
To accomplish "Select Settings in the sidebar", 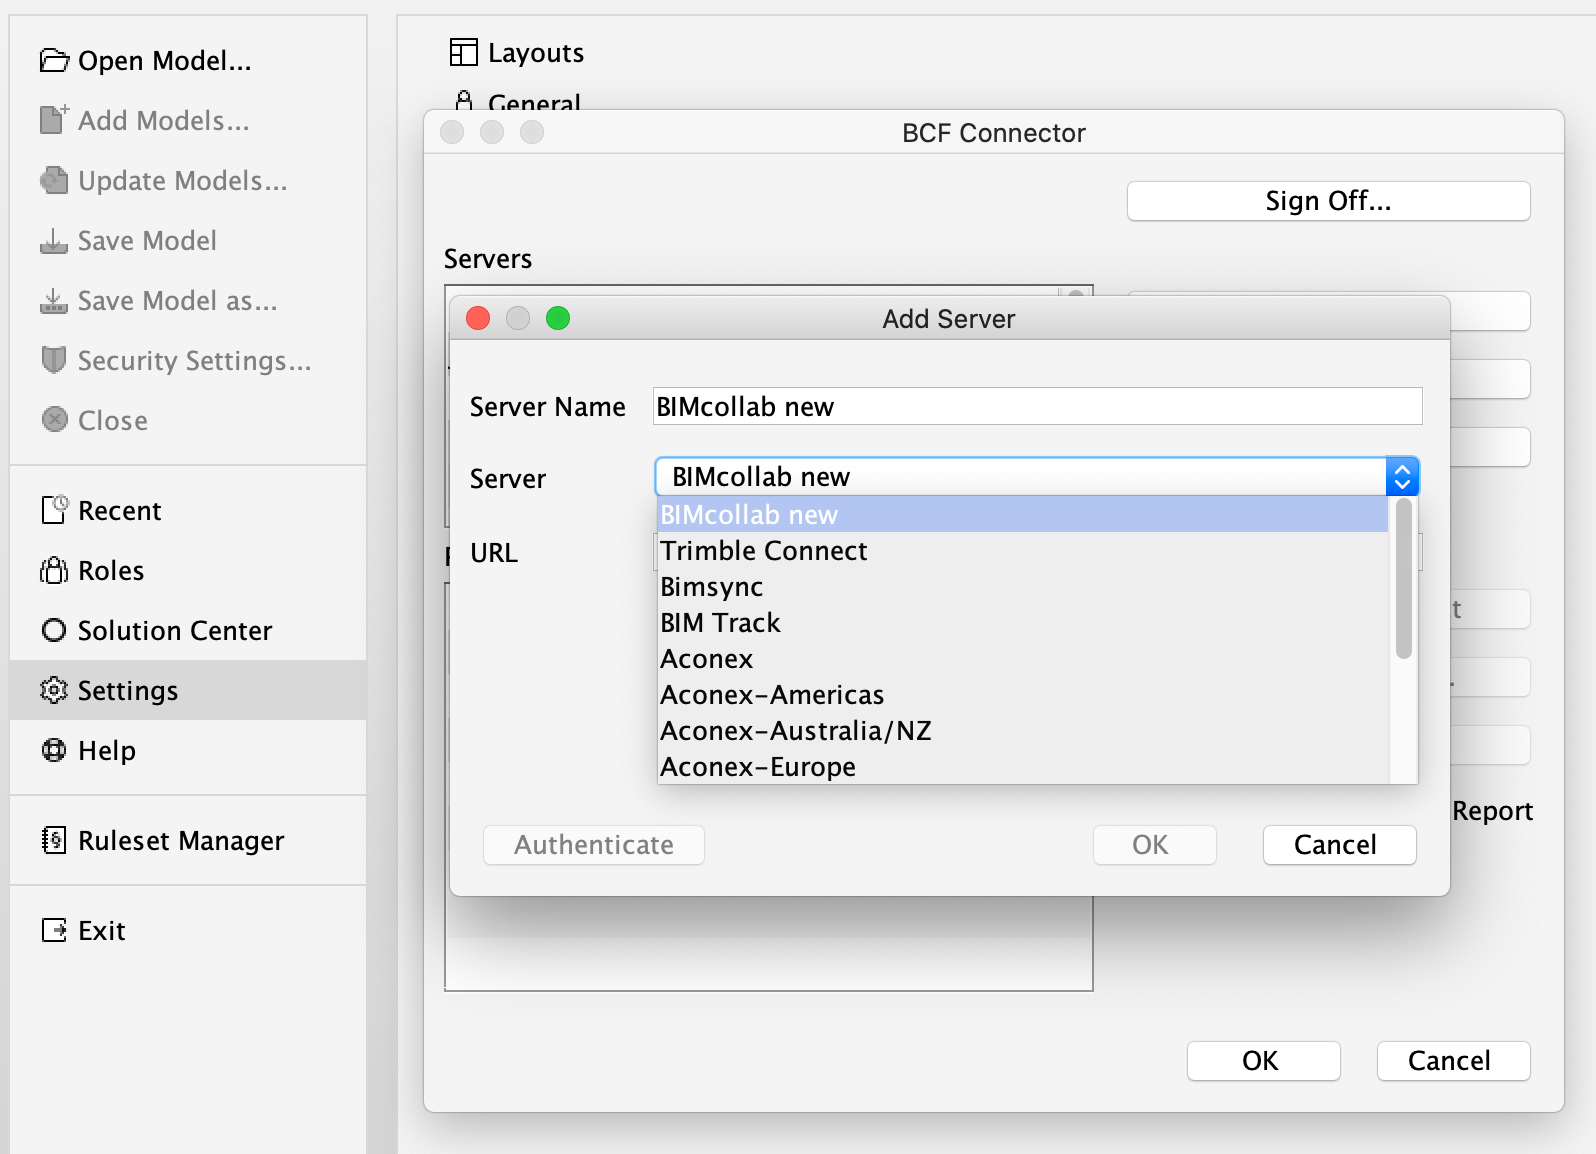I will pos(188,690).
